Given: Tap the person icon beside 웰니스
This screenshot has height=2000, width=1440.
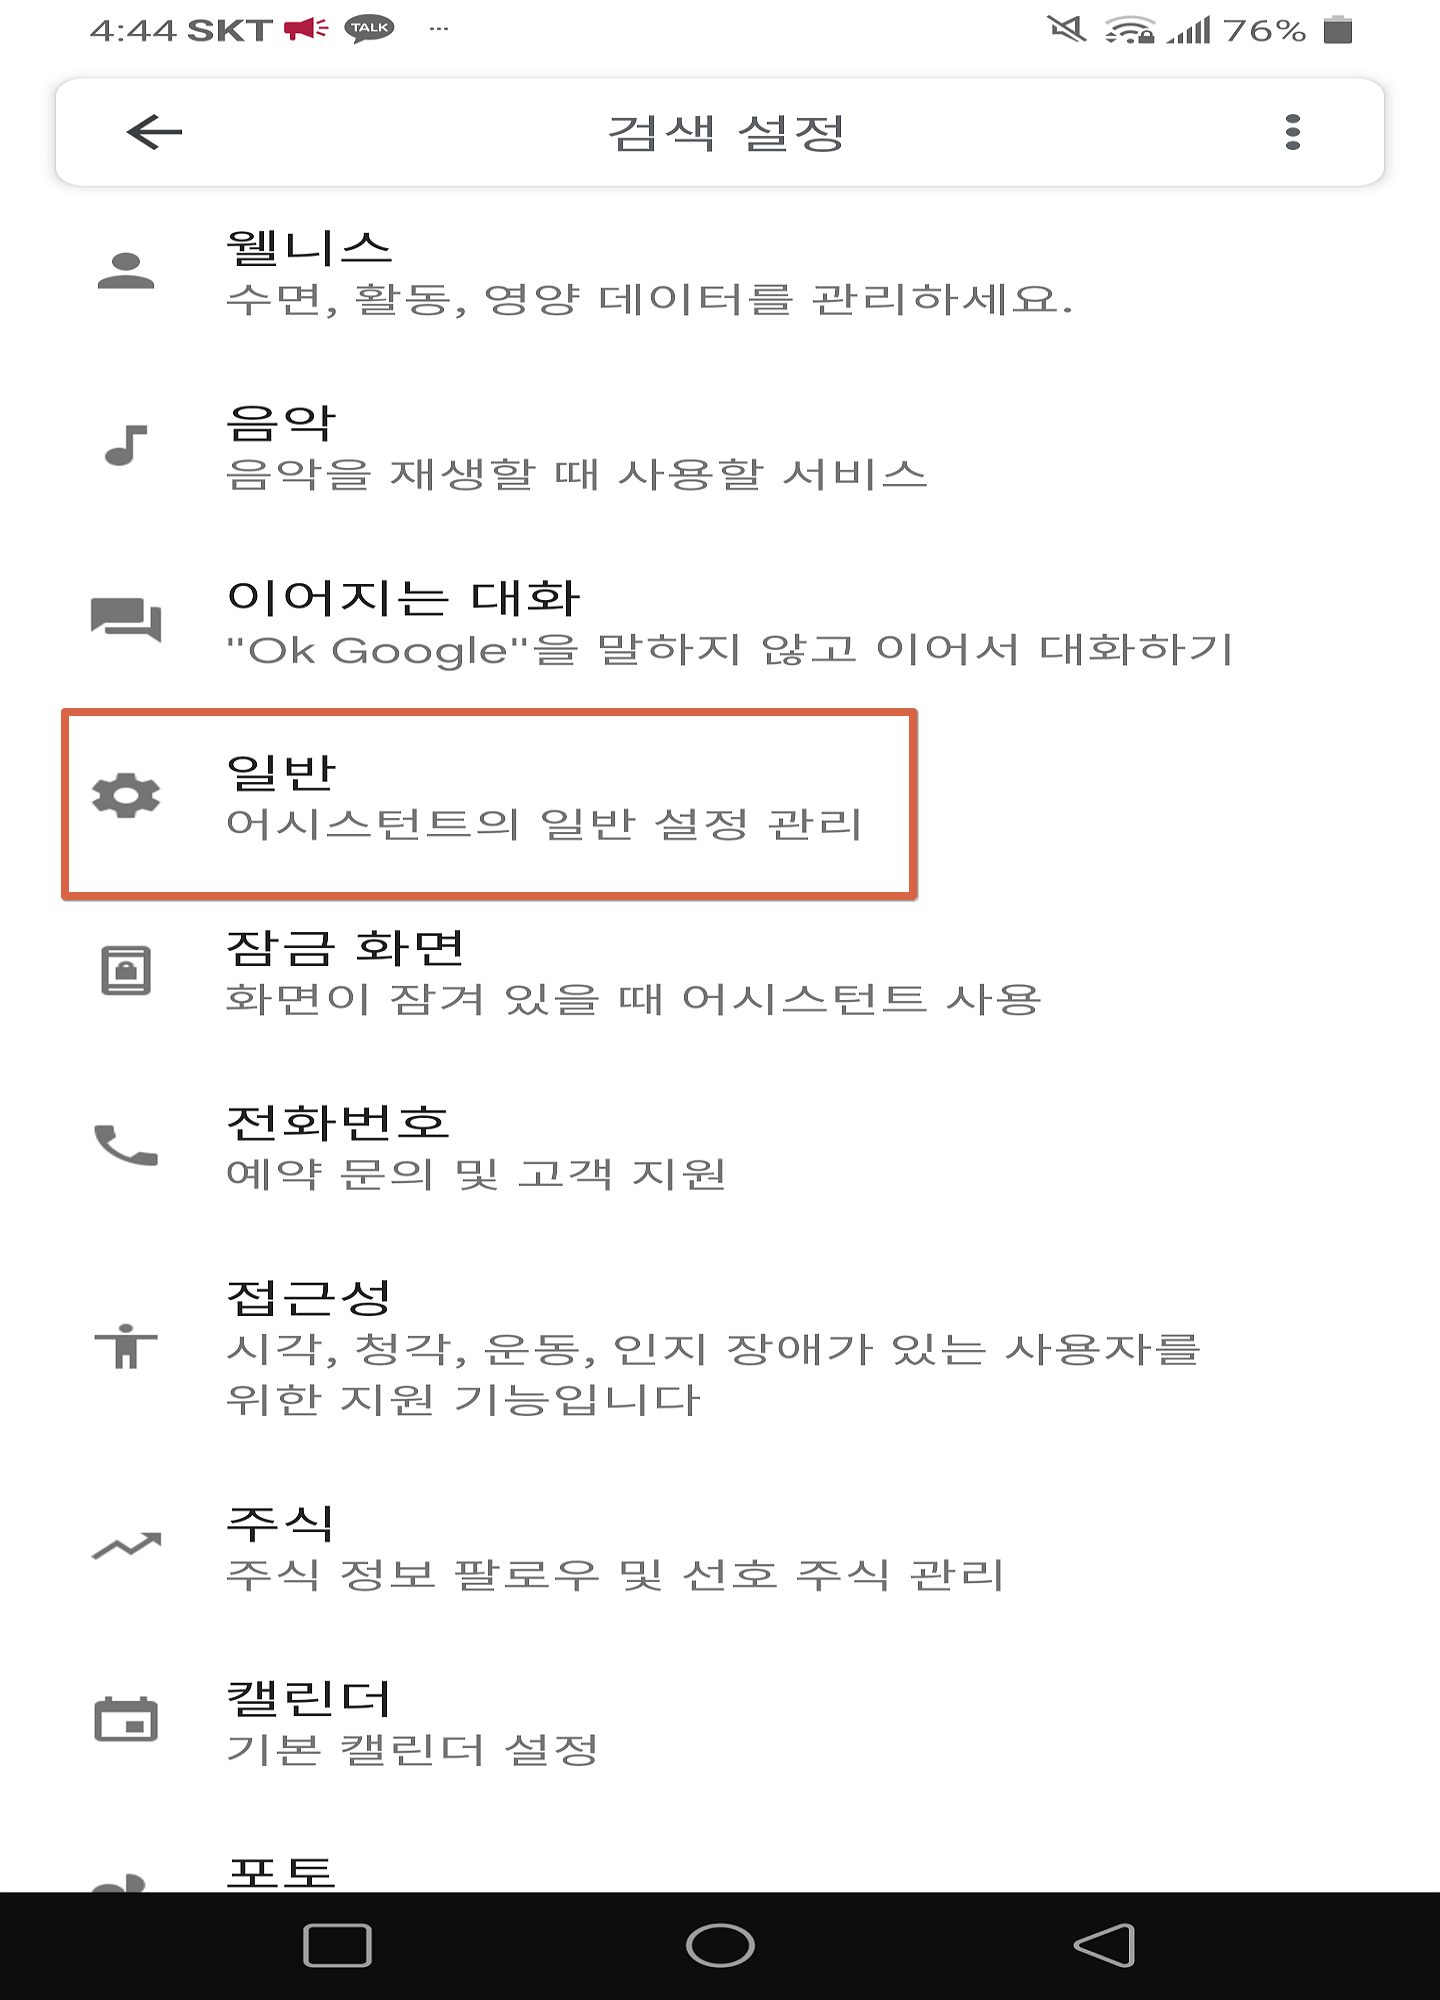Looking at the screenshot, I should point(126,271).
